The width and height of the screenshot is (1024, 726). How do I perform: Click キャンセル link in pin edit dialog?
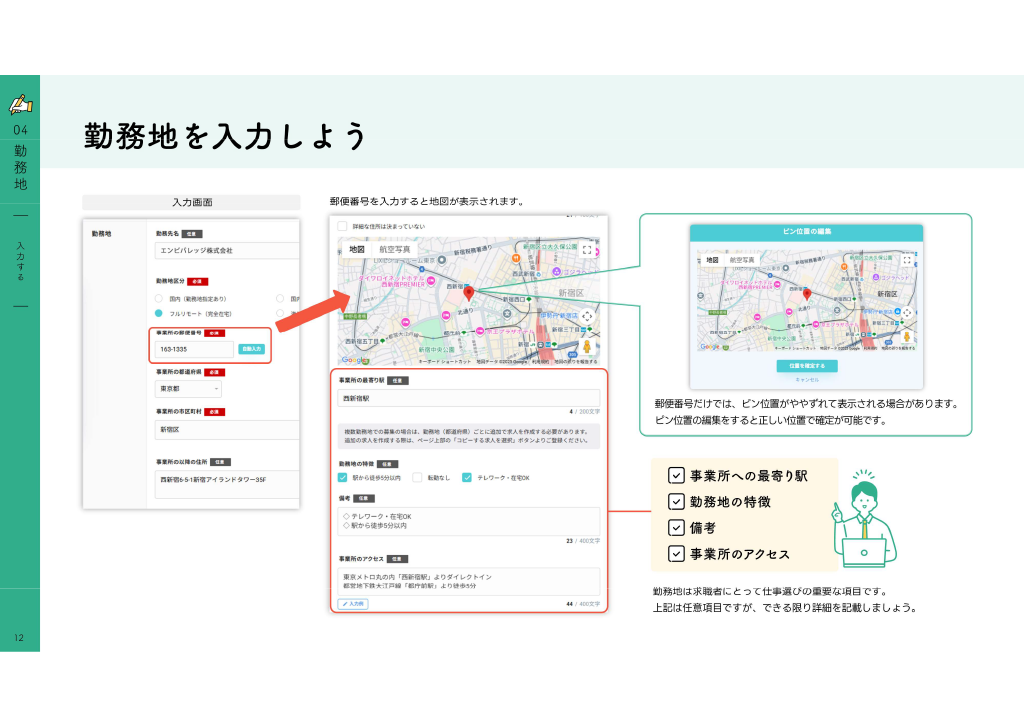coord(807,380)
